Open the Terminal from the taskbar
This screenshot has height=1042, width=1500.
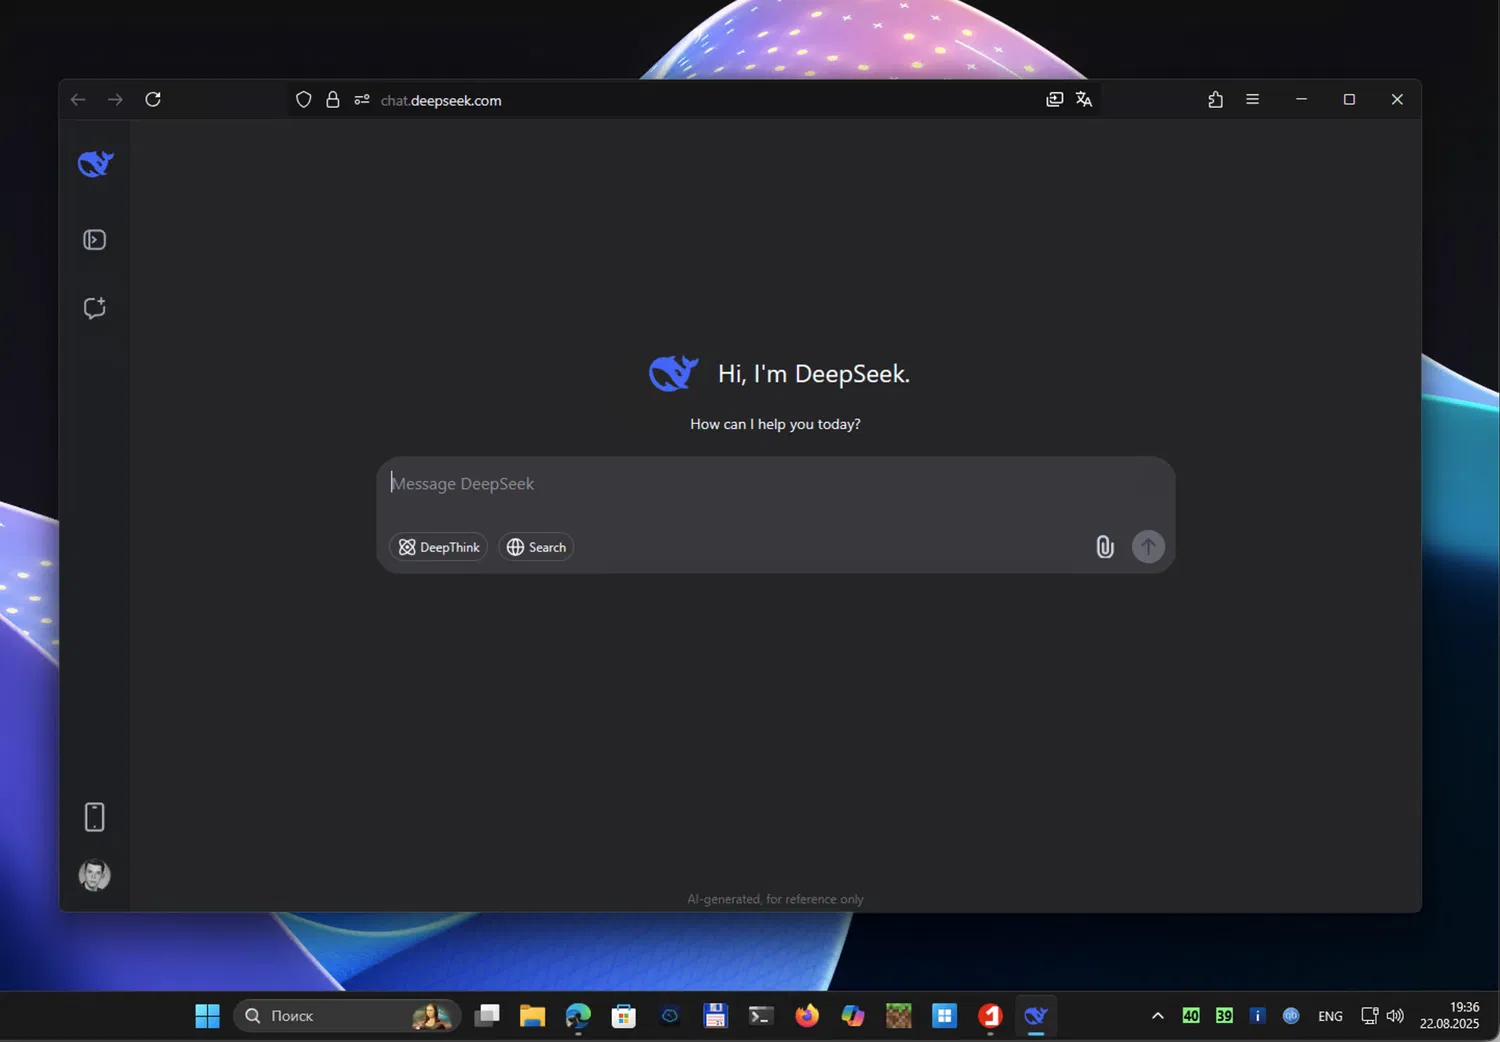[761, 1016]
